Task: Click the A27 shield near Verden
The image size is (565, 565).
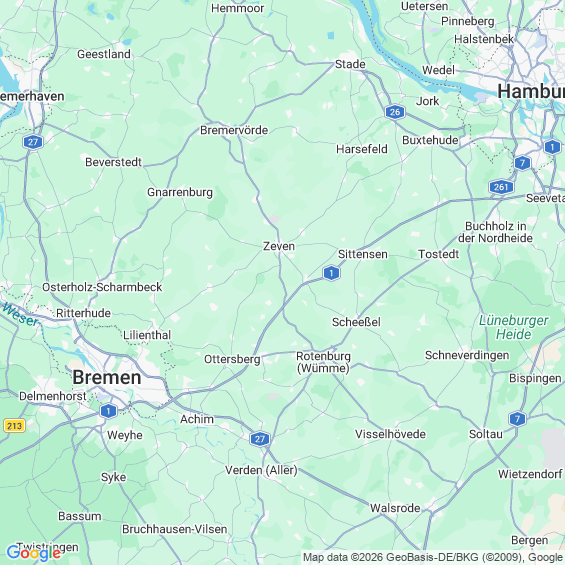Action: (260, 439)
